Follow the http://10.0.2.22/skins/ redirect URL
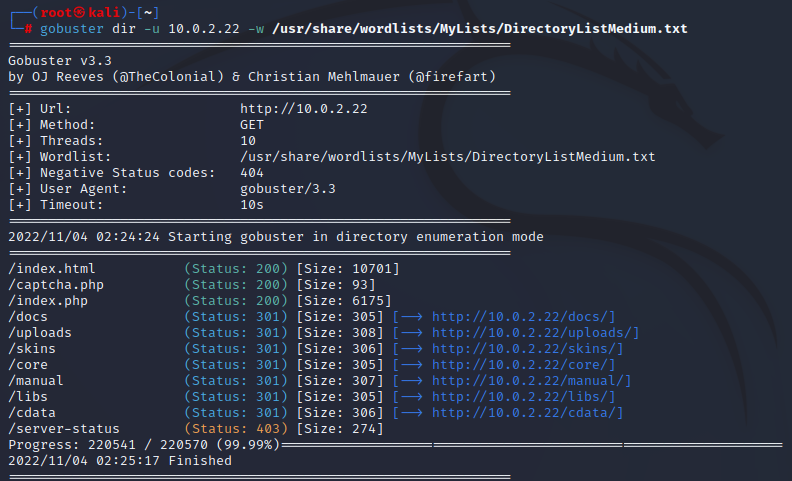Image resolution: width=792 pixels, height=481 pixels. pyautogui.click(x=527, y=349)
